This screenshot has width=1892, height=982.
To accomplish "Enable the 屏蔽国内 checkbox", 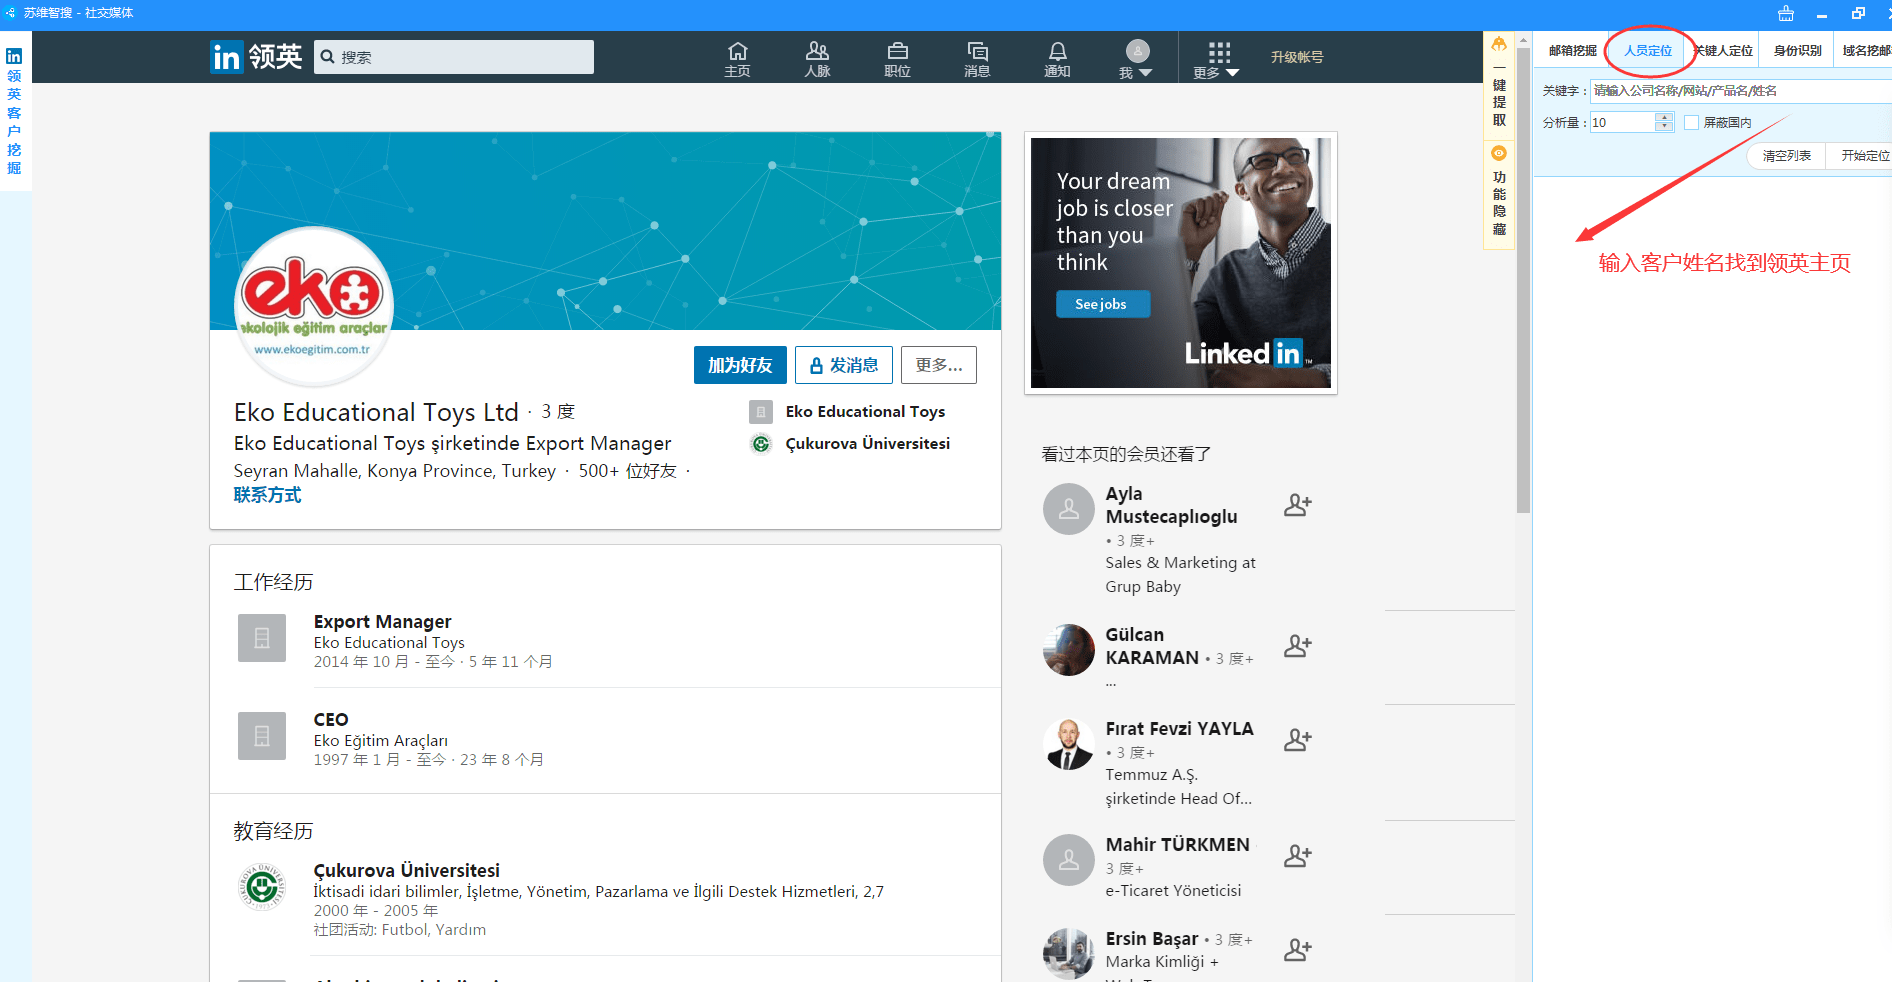I will point(1691,122).
